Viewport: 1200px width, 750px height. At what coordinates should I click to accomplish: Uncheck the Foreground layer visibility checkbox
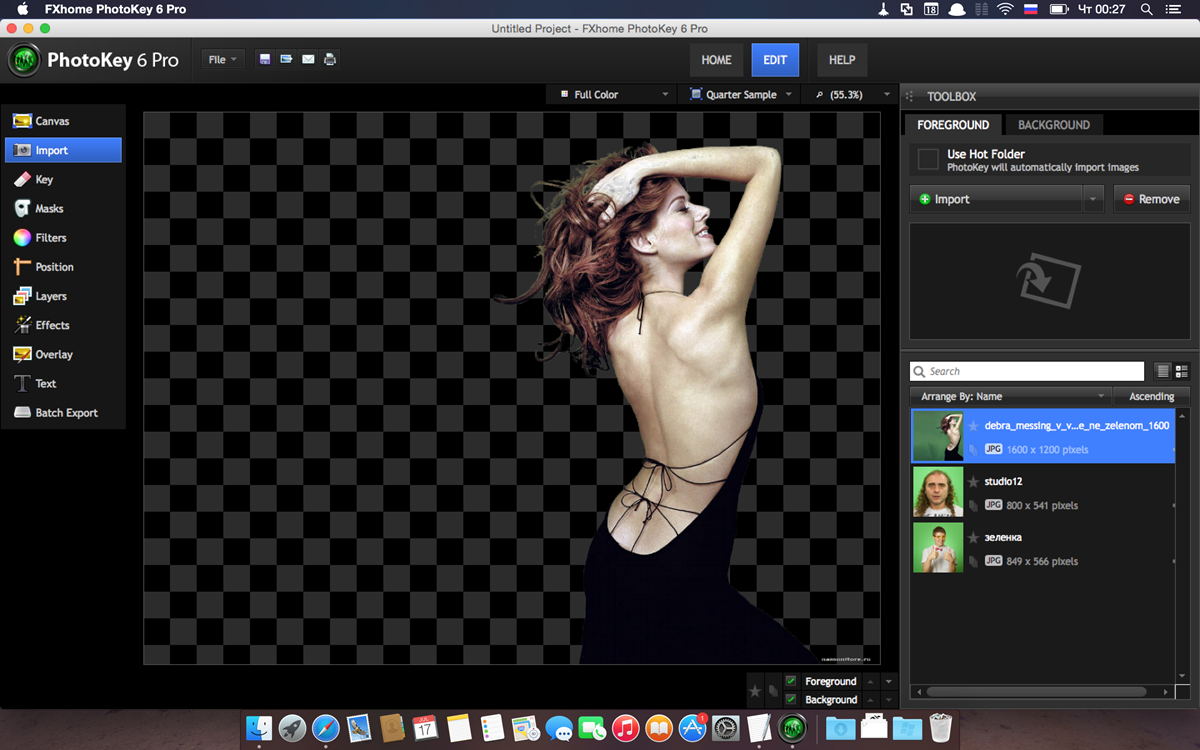791,681
